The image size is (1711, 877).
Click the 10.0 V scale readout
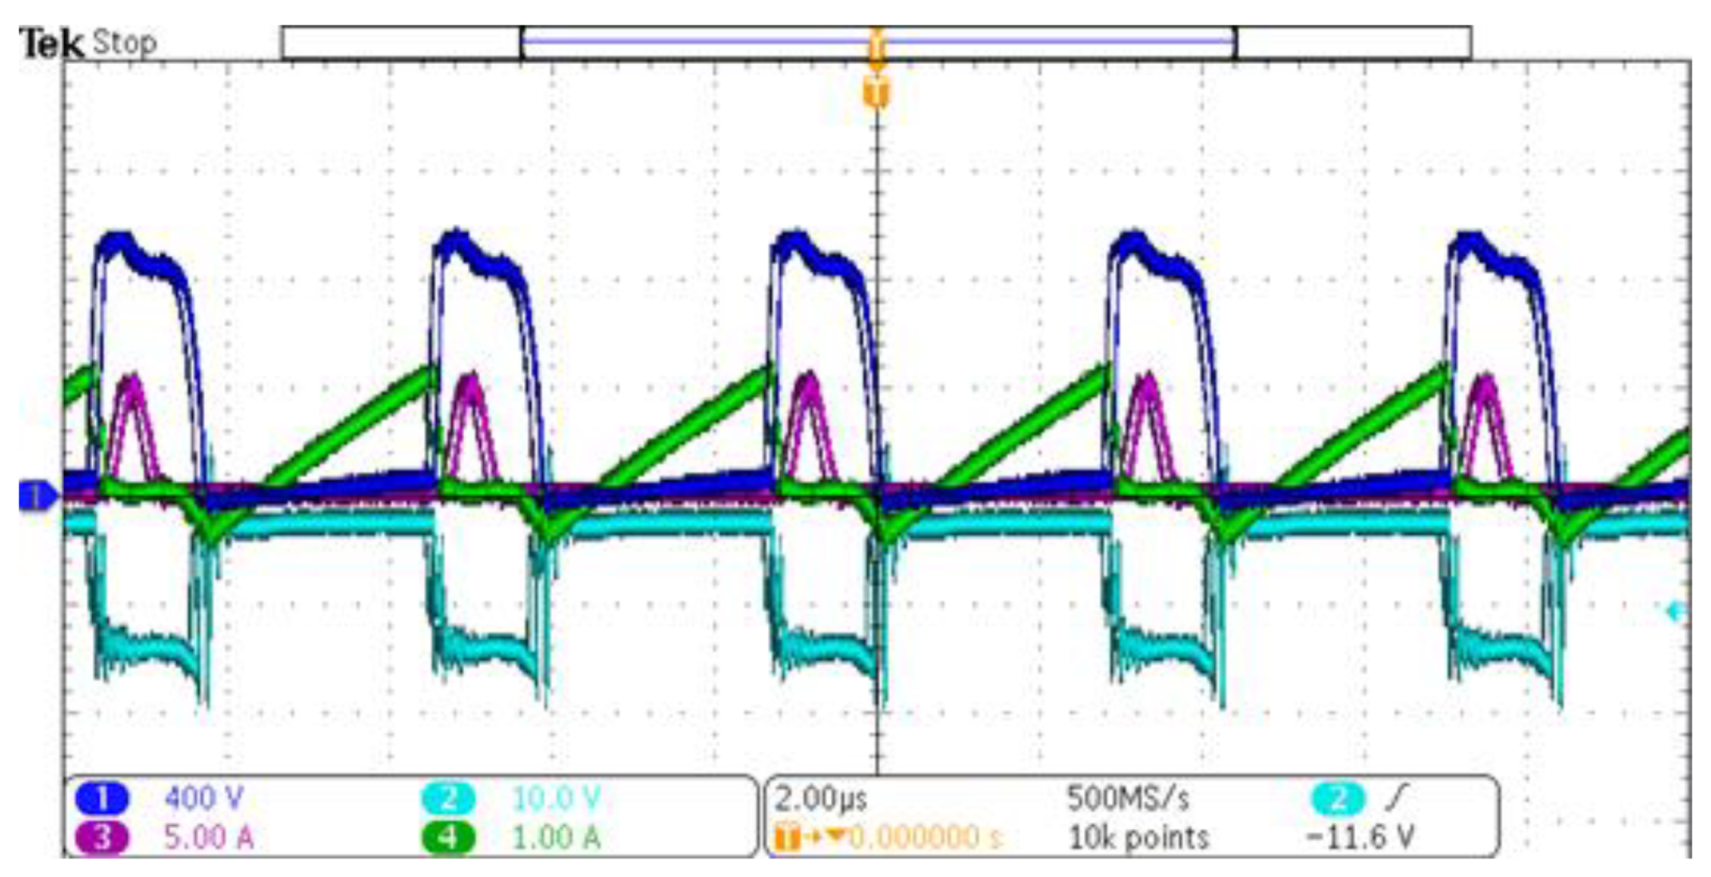point(556,798)
